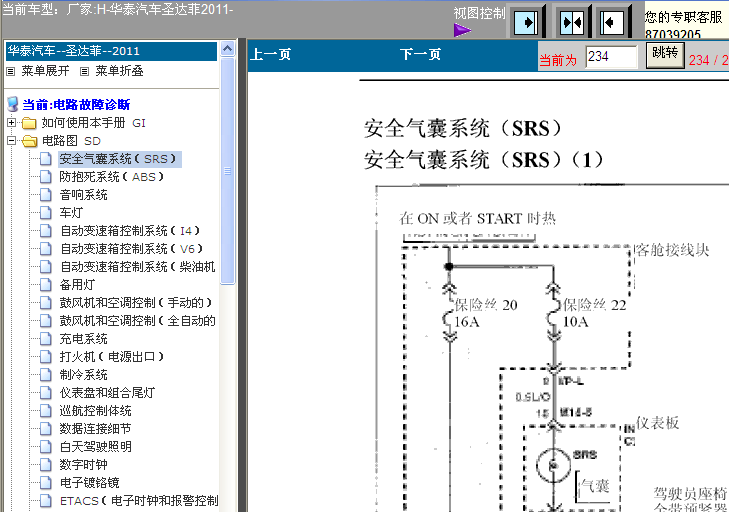
Task: Open the 制冷系统 tree item
Action: click(x=83, y=375)
